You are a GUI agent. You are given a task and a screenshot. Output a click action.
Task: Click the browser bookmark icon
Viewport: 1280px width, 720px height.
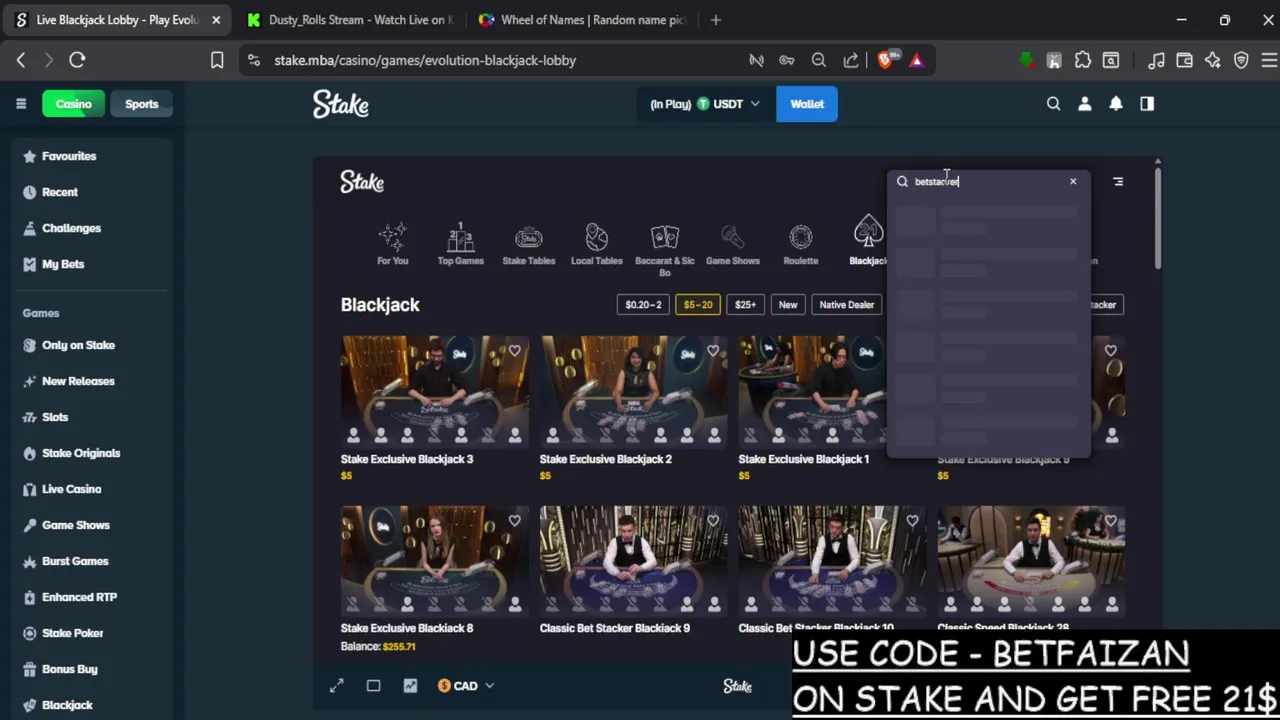[217, 60]
